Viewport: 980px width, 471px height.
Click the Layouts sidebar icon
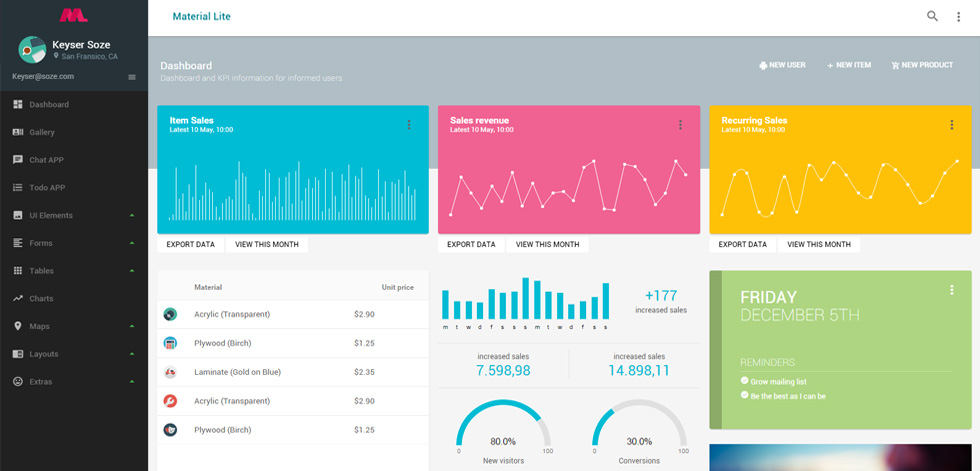point(18,354)
